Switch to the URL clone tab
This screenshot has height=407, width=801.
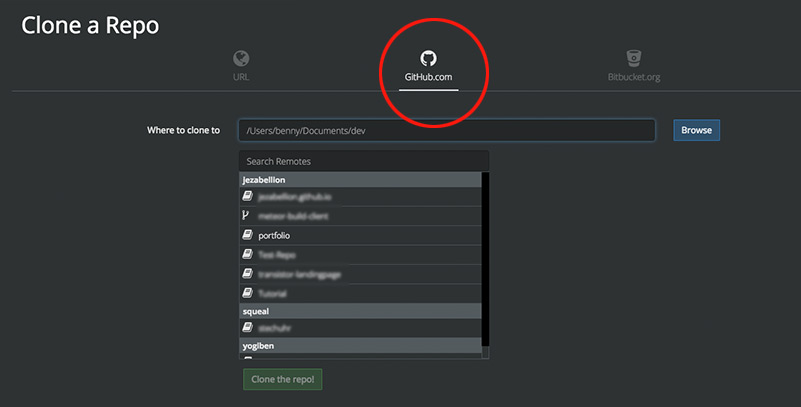coord(241,66)
